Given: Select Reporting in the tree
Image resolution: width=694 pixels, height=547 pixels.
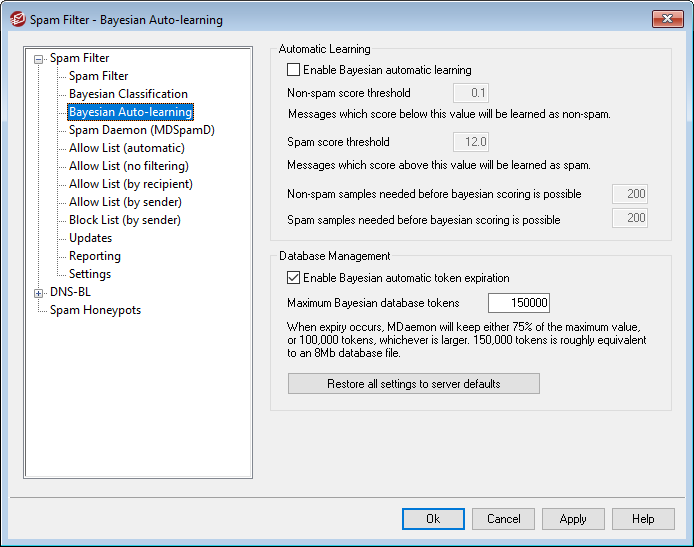Looking at the screenshot, I should click(x=94, y=256).
